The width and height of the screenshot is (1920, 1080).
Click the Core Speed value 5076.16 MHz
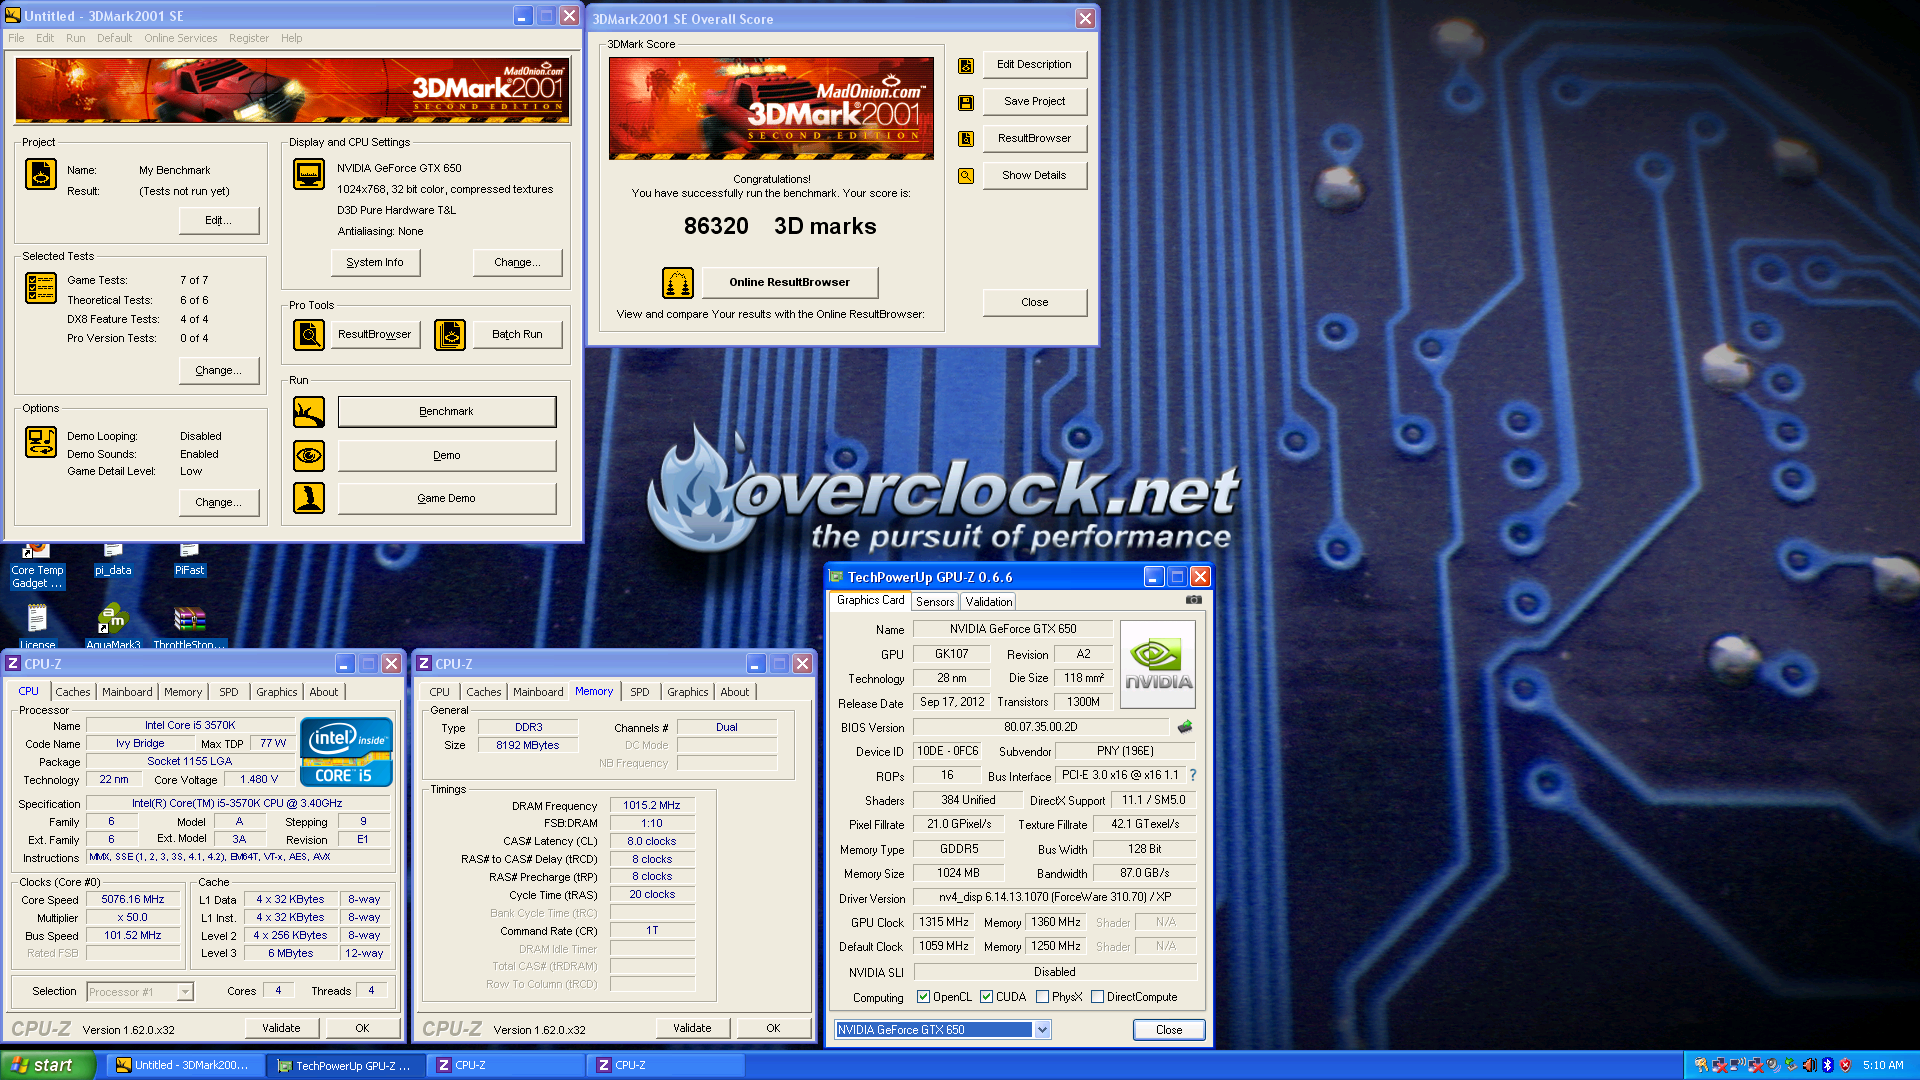(132, 900)
